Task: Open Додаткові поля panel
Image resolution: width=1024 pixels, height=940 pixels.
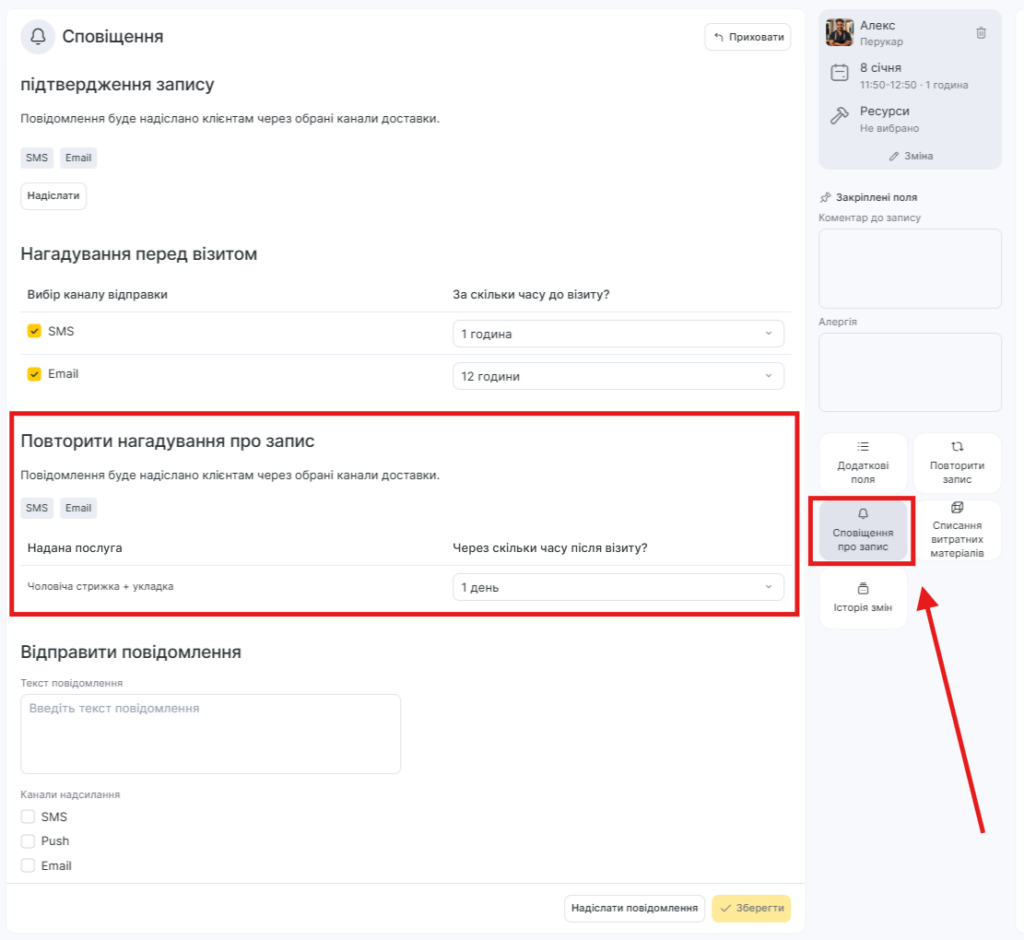Action: coord(863,463)
